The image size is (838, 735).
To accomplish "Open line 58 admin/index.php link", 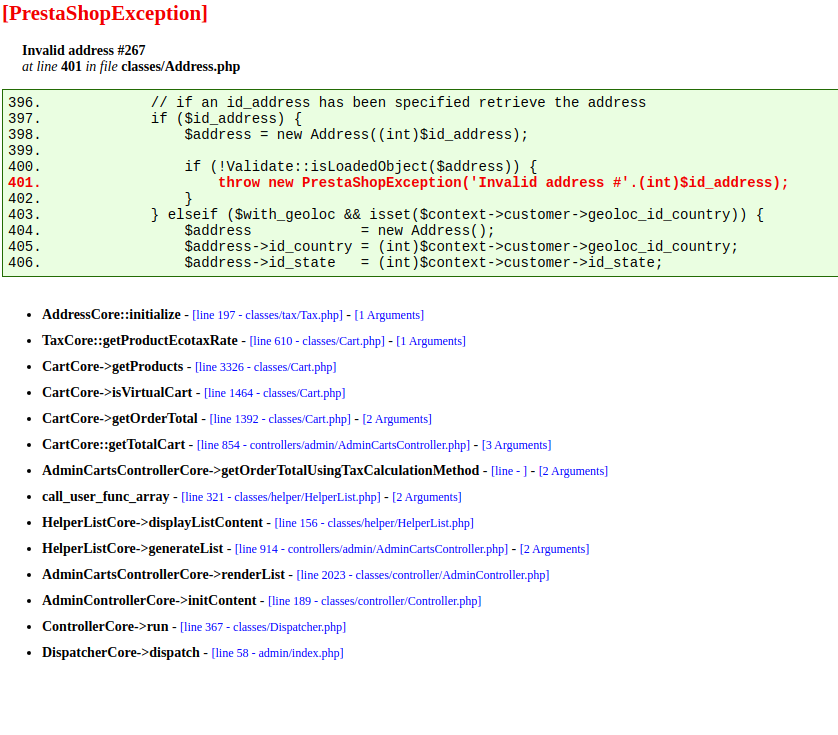I will (277, 653).
